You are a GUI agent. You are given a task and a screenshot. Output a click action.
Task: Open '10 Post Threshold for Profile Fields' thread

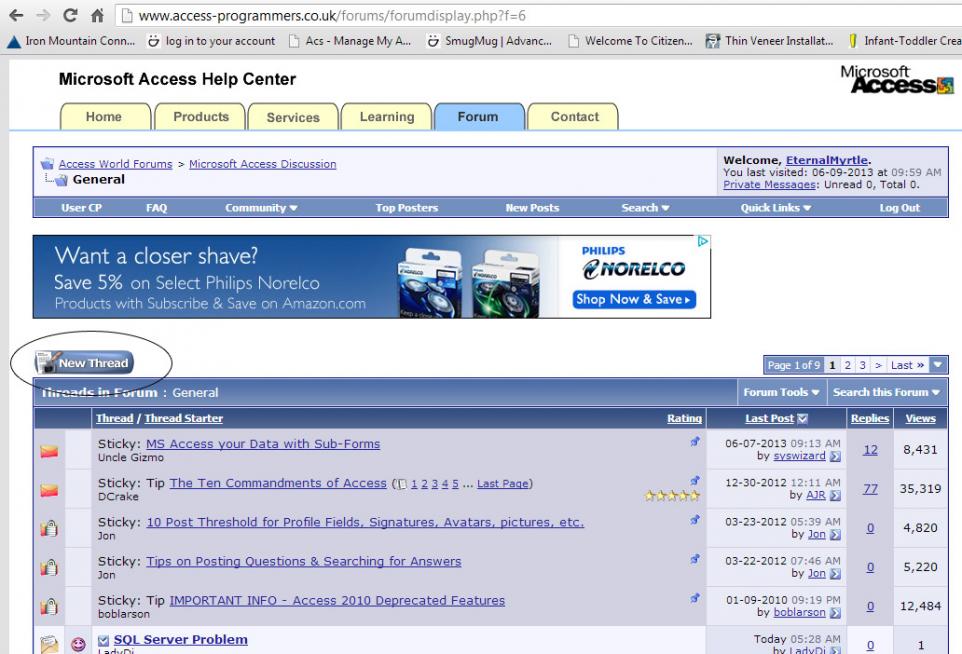pos(365,522)
